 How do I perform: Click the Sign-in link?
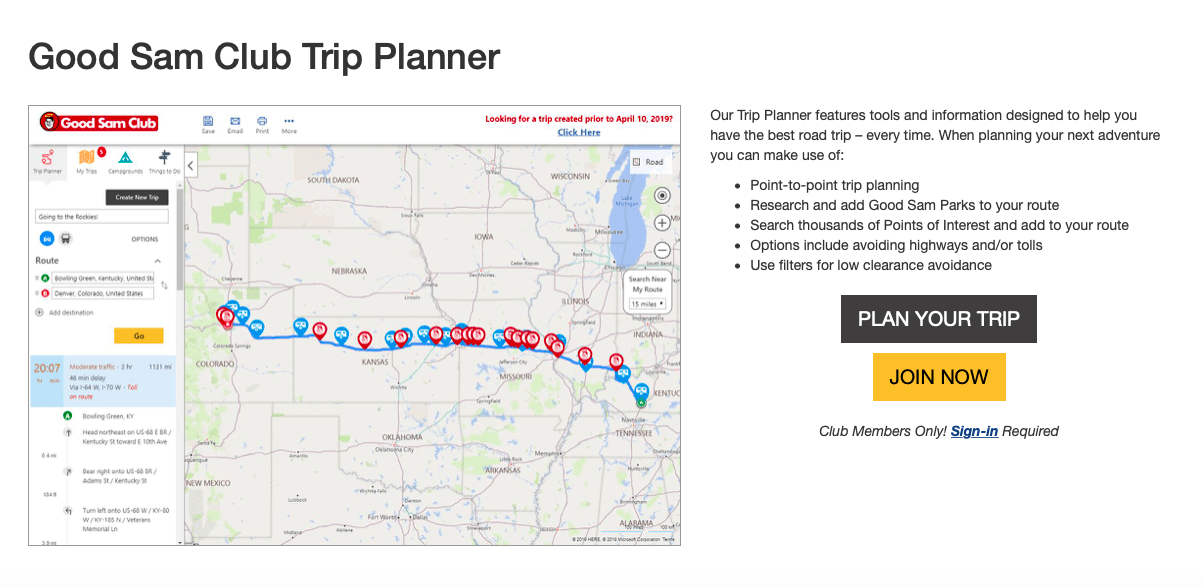tap(974, 431)
